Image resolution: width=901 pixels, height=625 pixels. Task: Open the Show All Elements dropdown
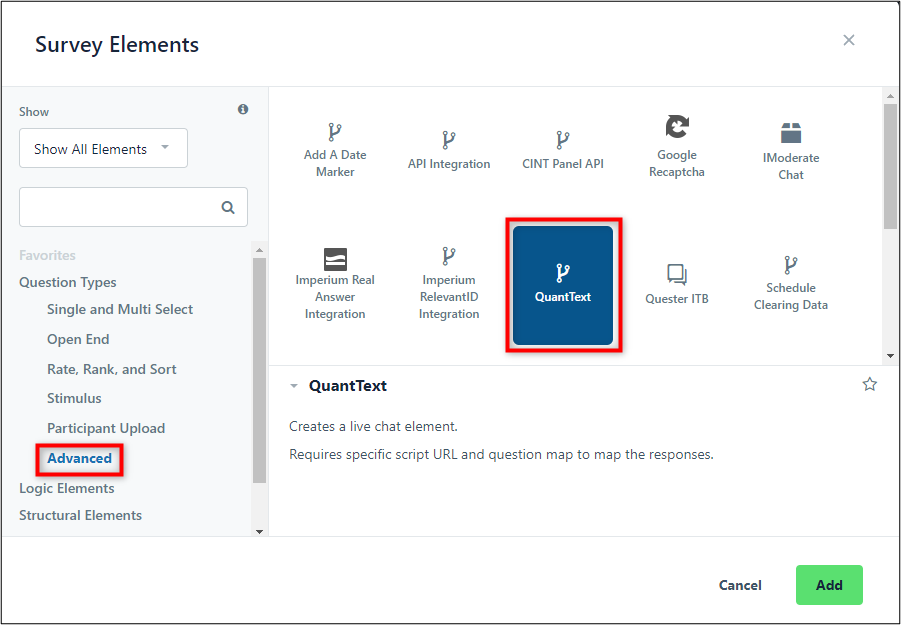click(x=103, y=148)
